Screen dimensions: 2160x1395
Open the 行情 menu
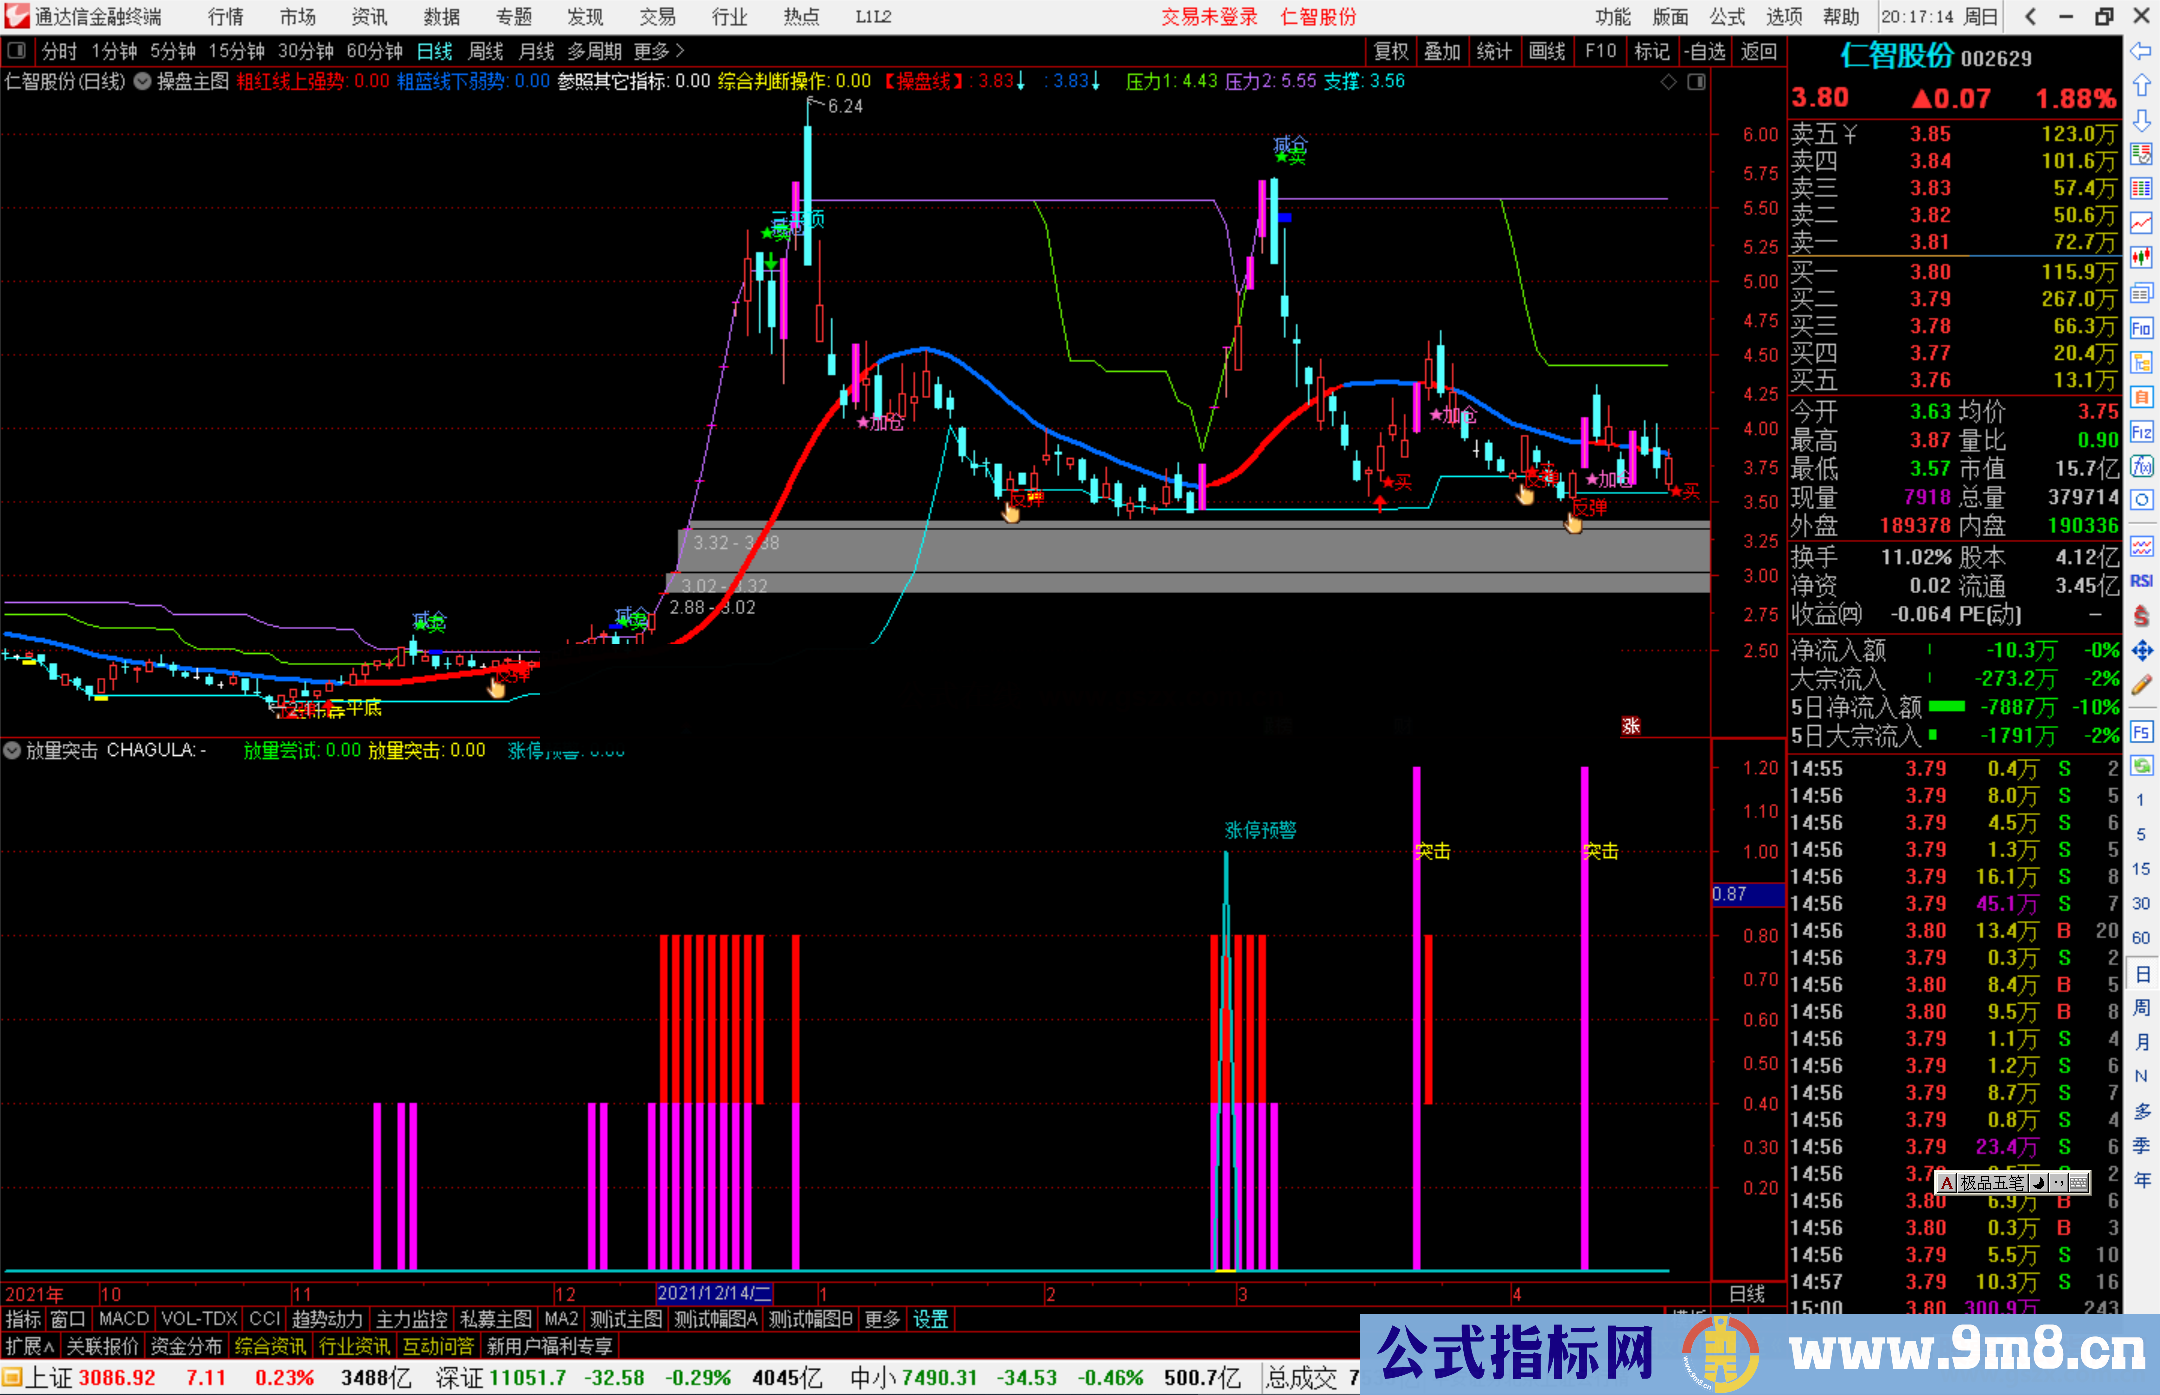point(225,17)
